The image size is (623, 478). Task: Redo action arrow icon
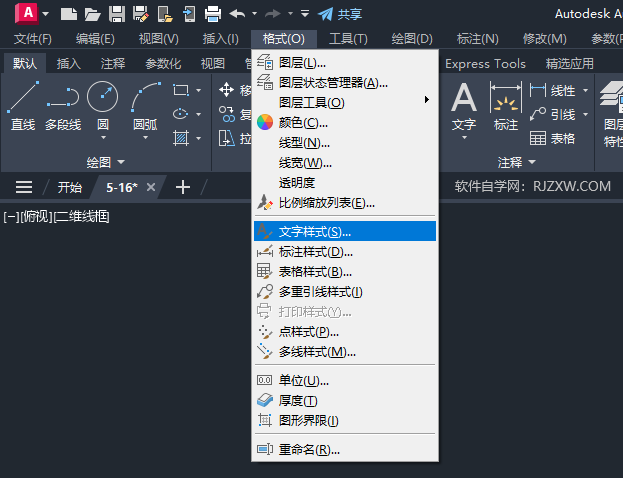click(273, 14)
